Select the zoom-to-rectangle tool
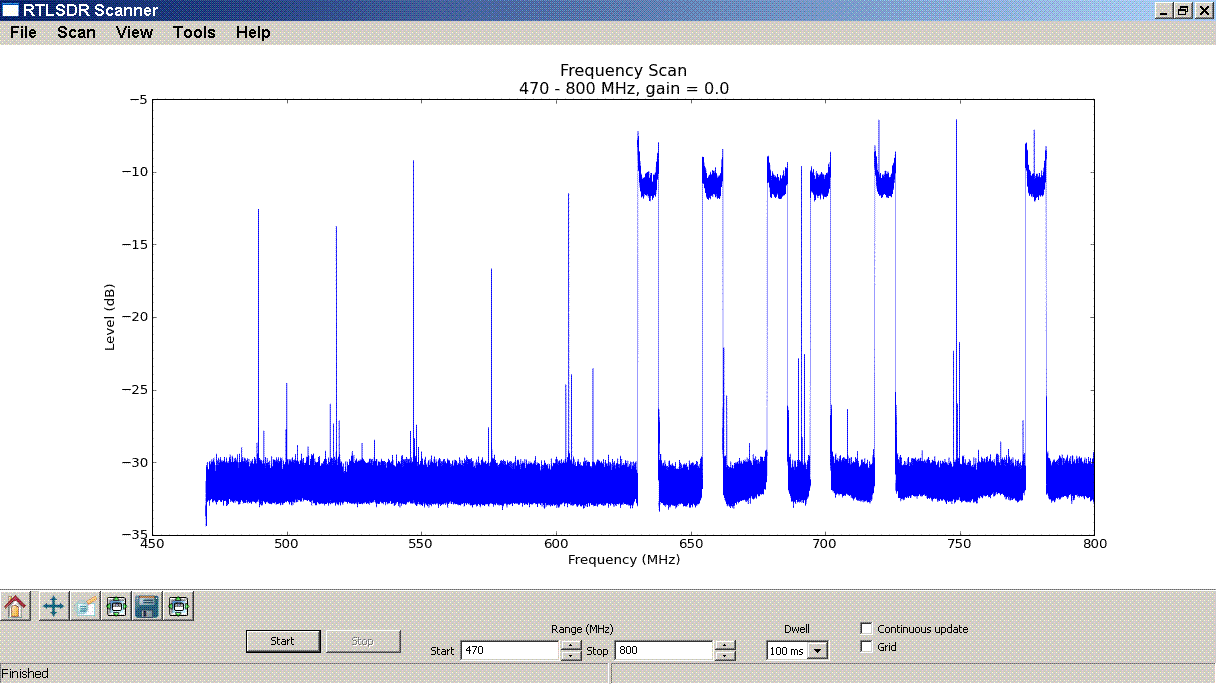 coord(85,606)
